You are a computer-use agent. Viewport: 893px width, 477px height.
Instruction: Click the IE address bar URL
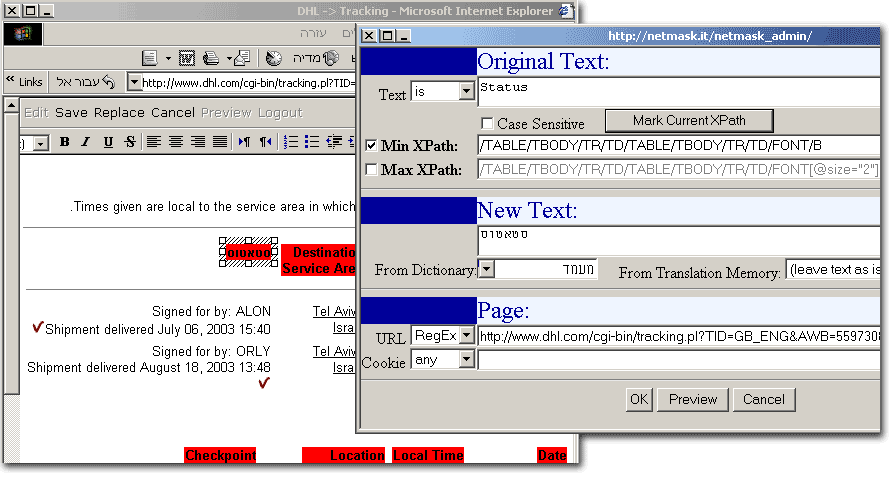[248, 83]
